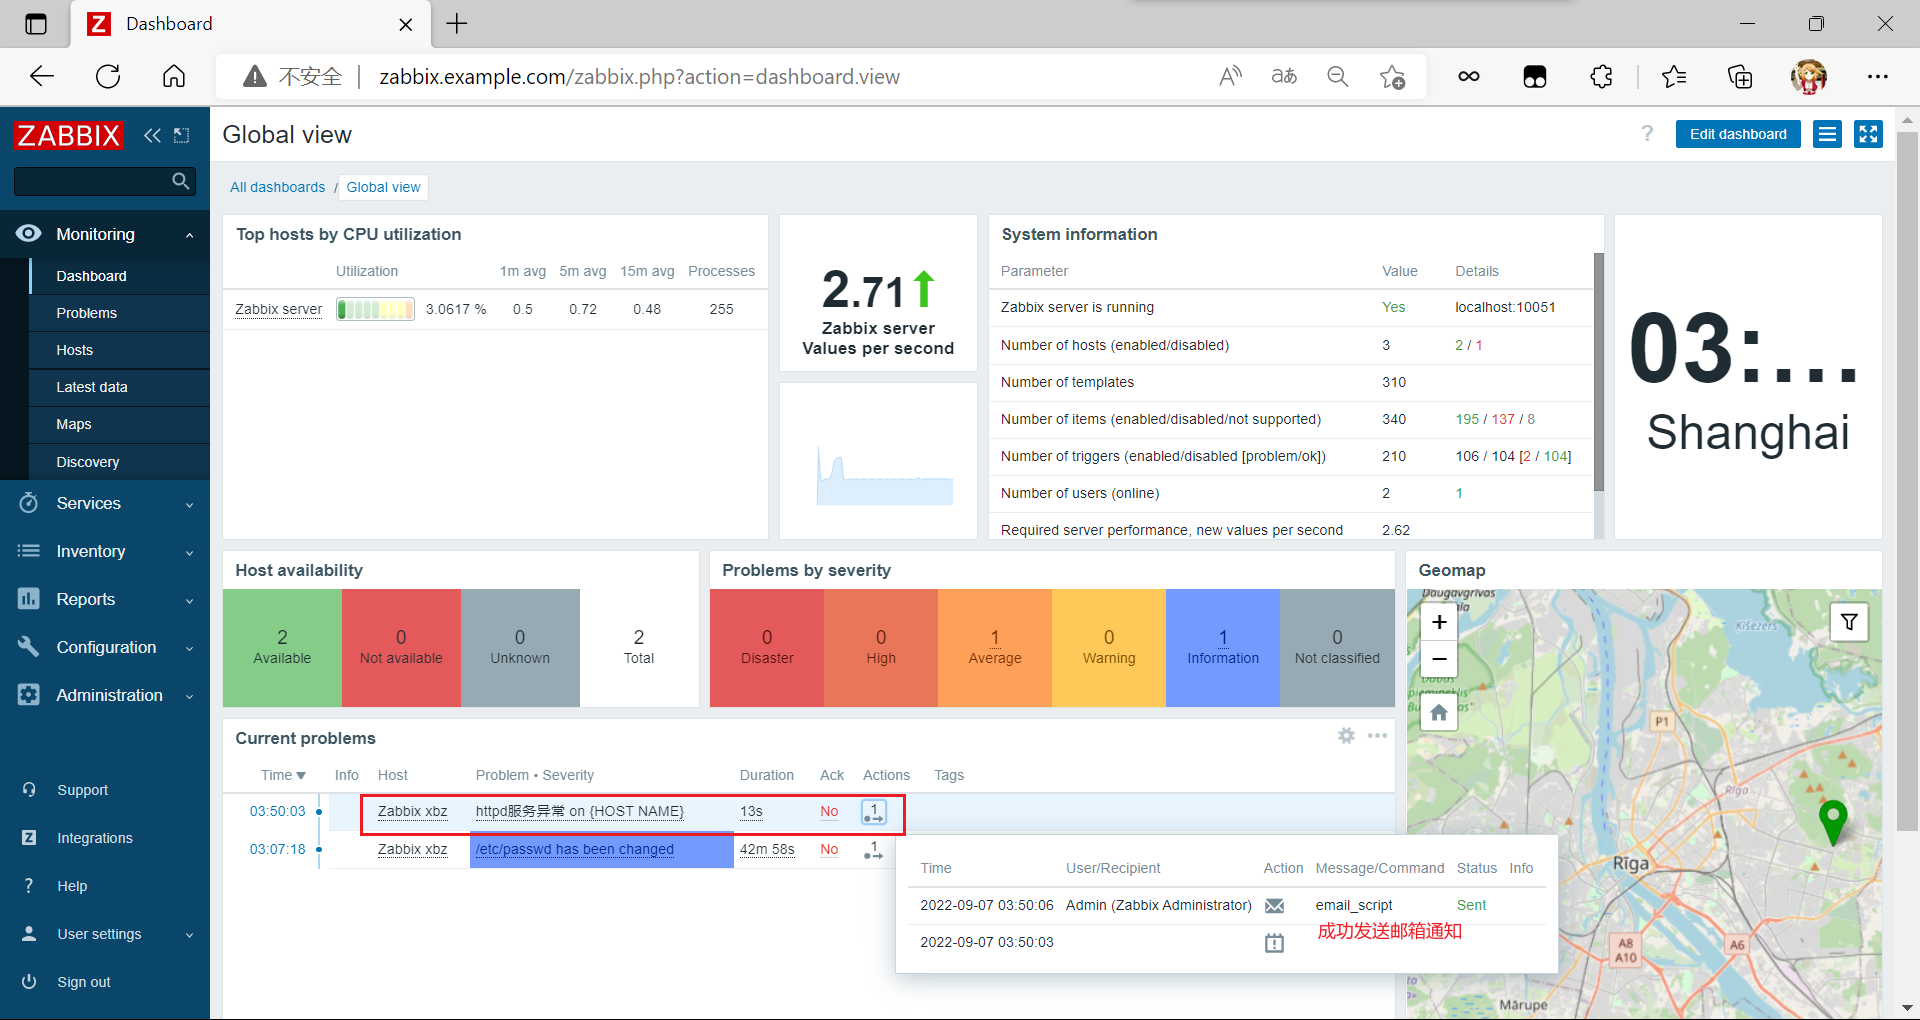Click the CPU utilization bar for Zabbix server
This screenshot has width=1920, height=1020.
tap(375, 309)
